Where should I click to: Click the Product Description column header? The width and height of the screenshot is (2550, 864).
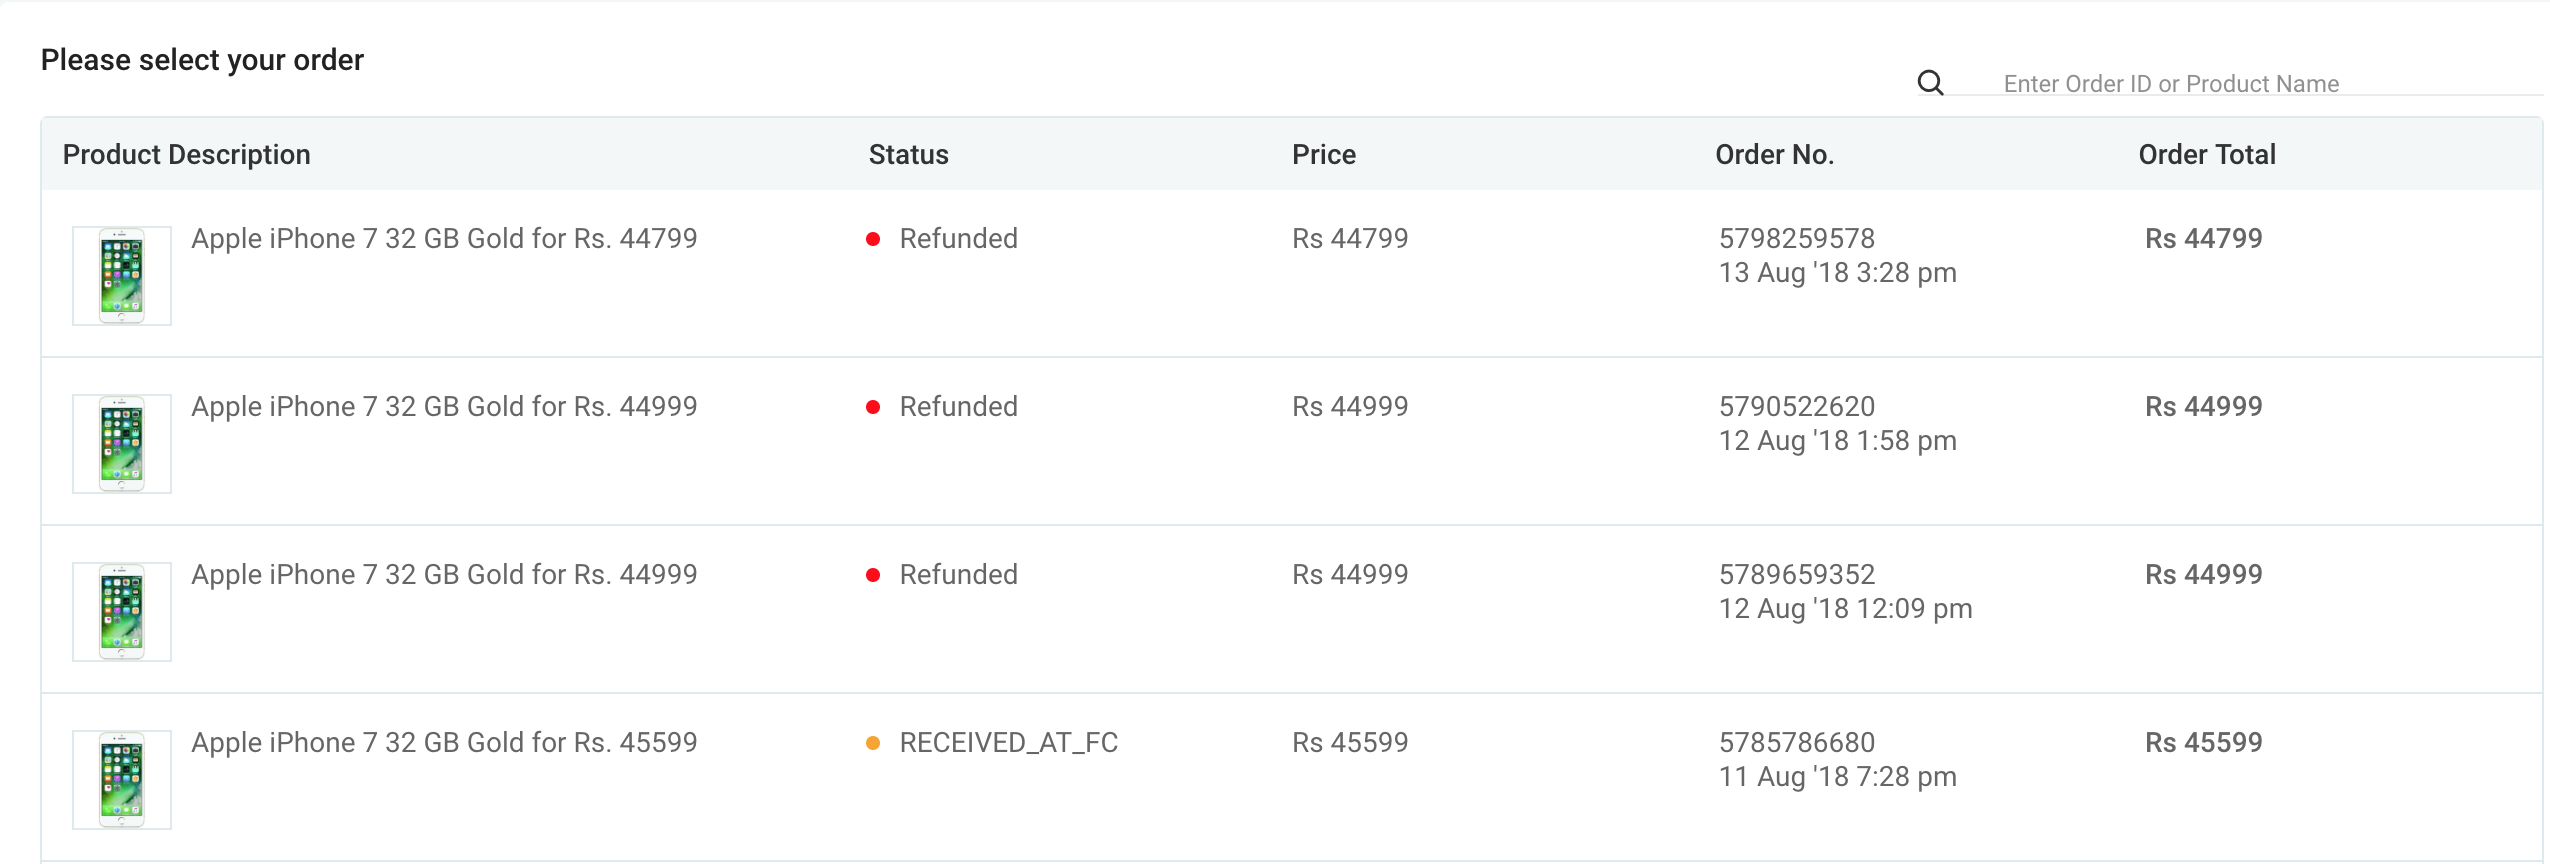(x=187, y=154)
